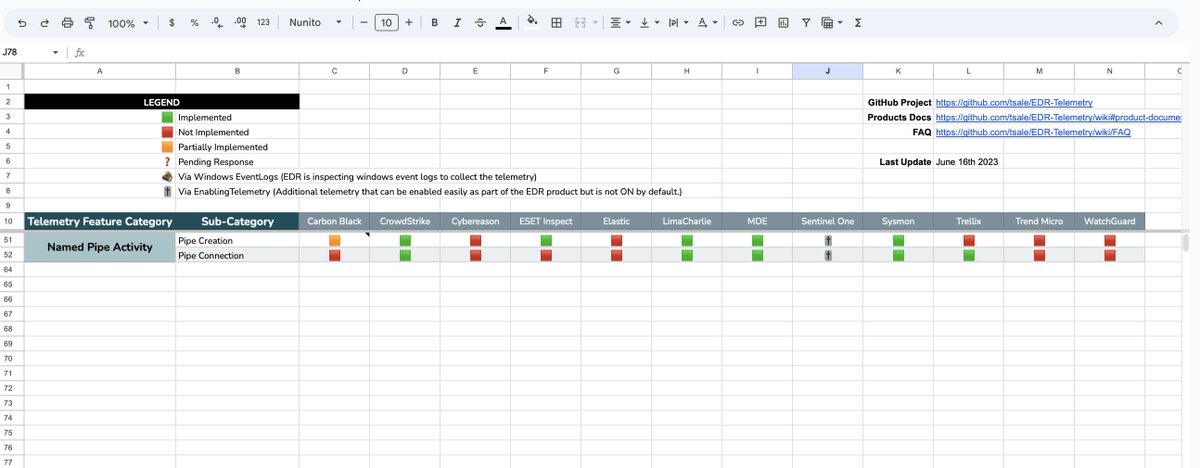
Task: Open the J78 name box dropdown arrow
Action: [56, 52]
